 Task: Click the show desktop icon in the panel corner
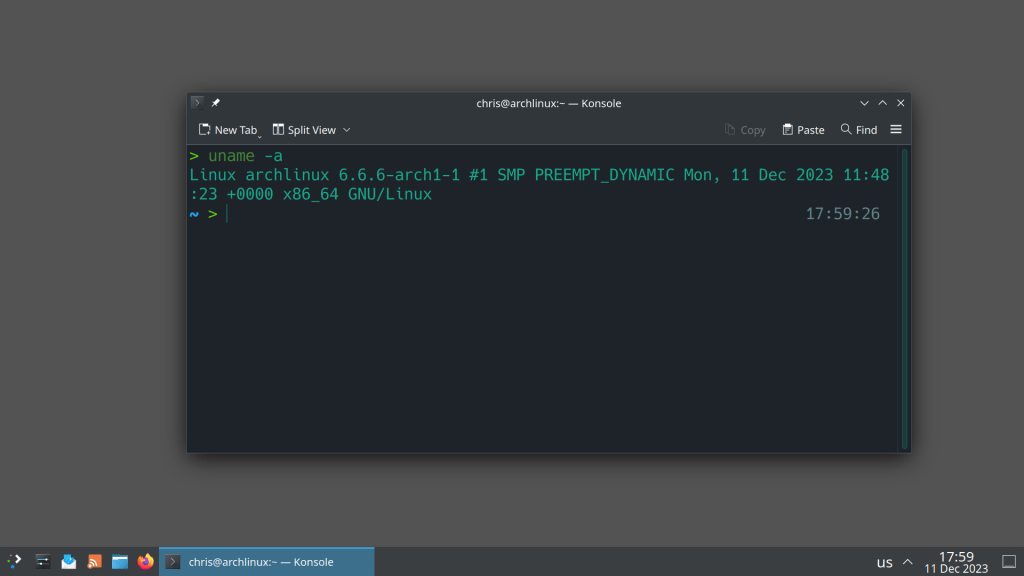pyautogui.click(x=1009, y=562)
